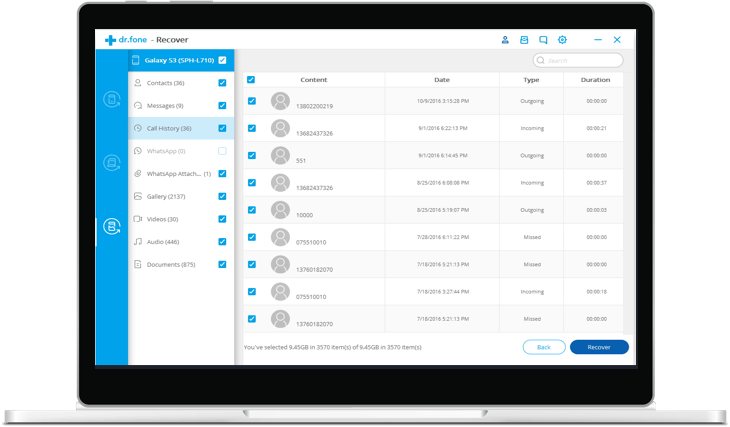Open the settings gear icon
This screenshot has width=730, height=427.
562,40
